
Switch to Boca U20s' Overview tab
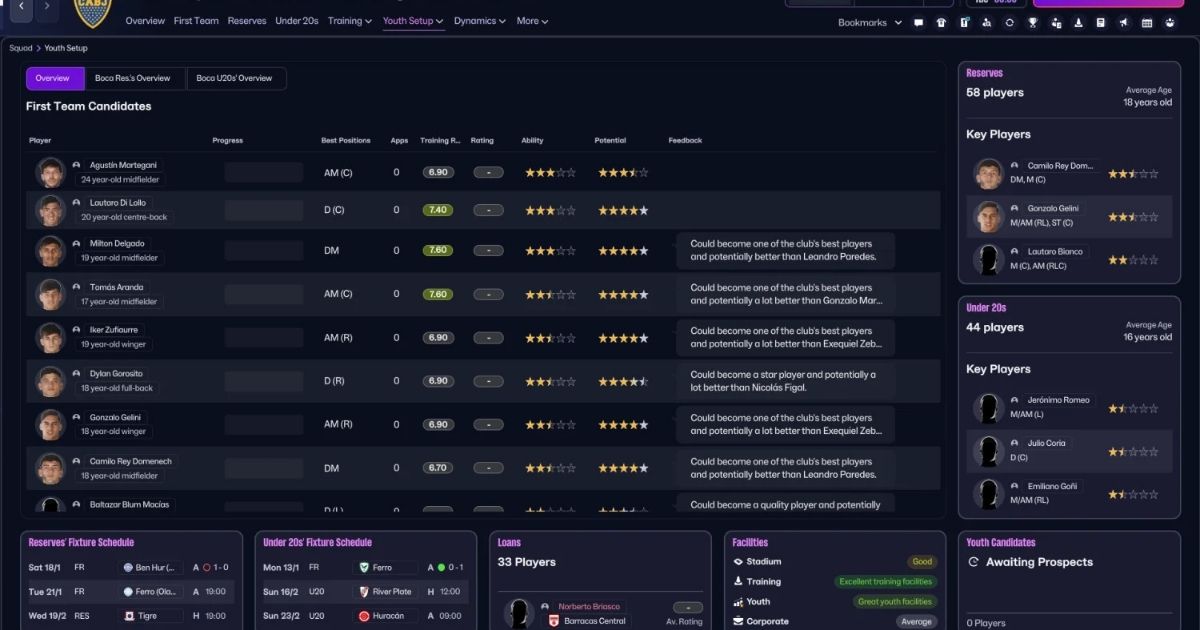235,78
